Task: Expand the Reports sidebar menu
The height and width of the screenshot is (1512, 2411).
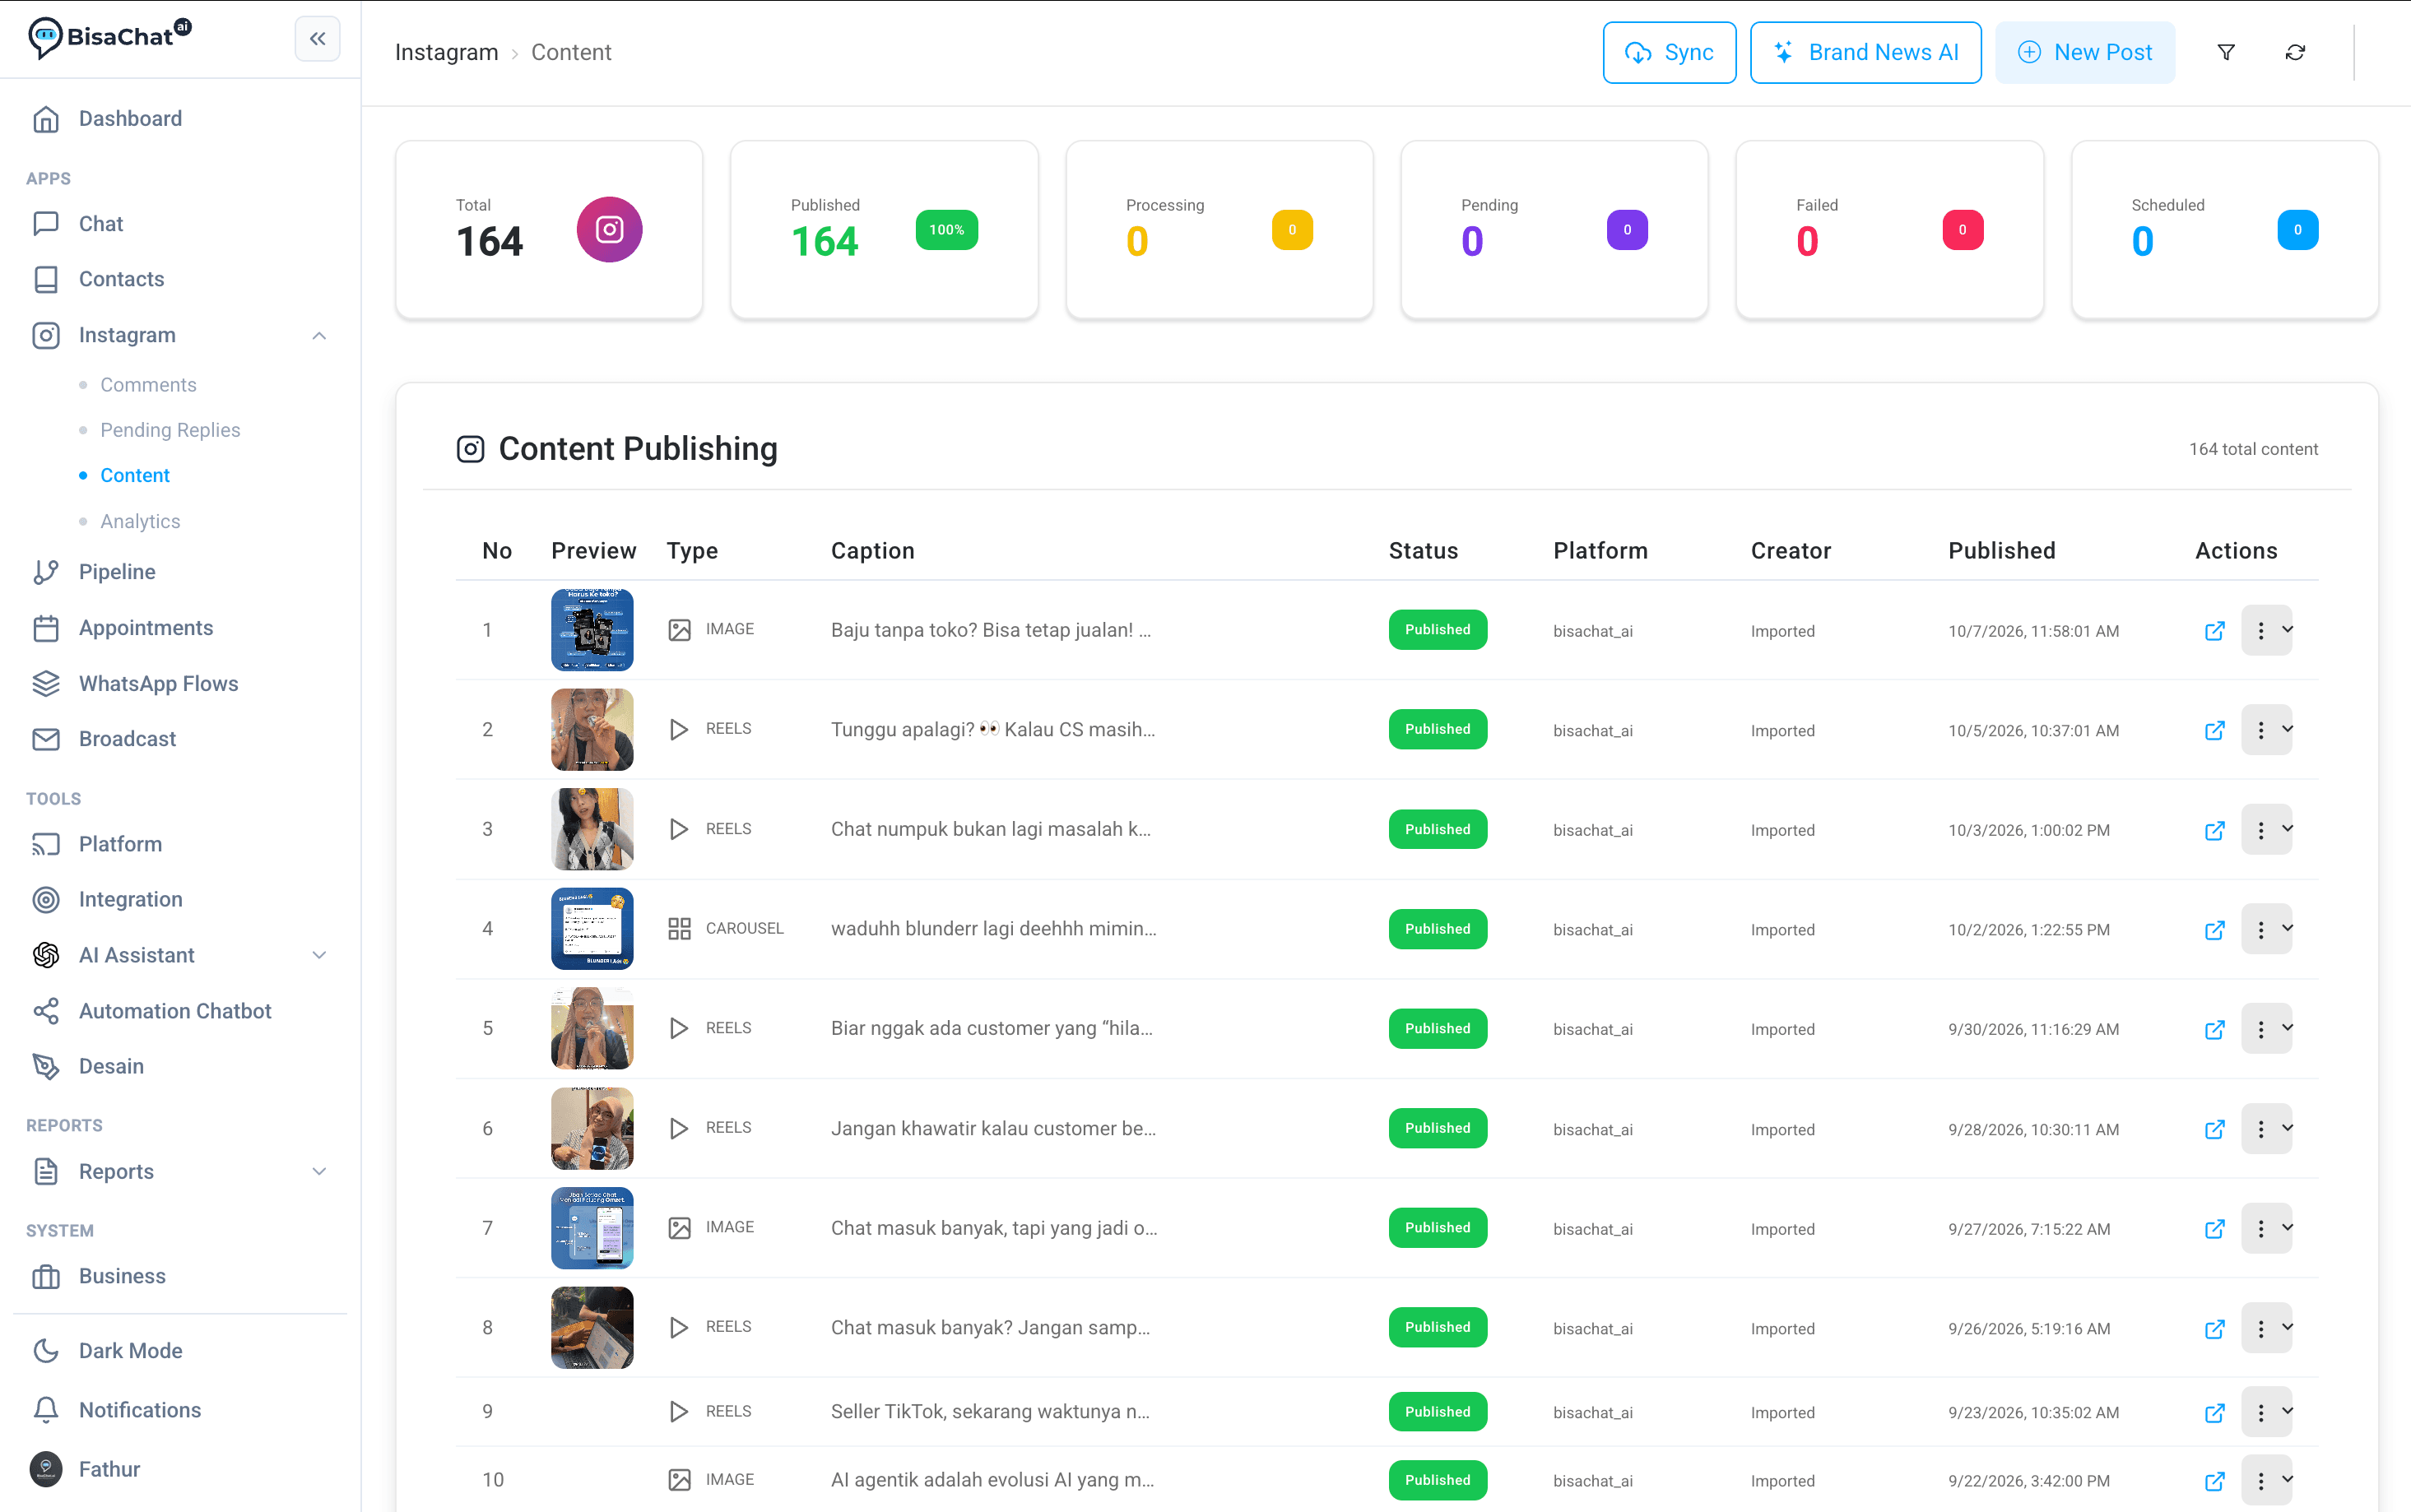Action: click(319, 1171)
